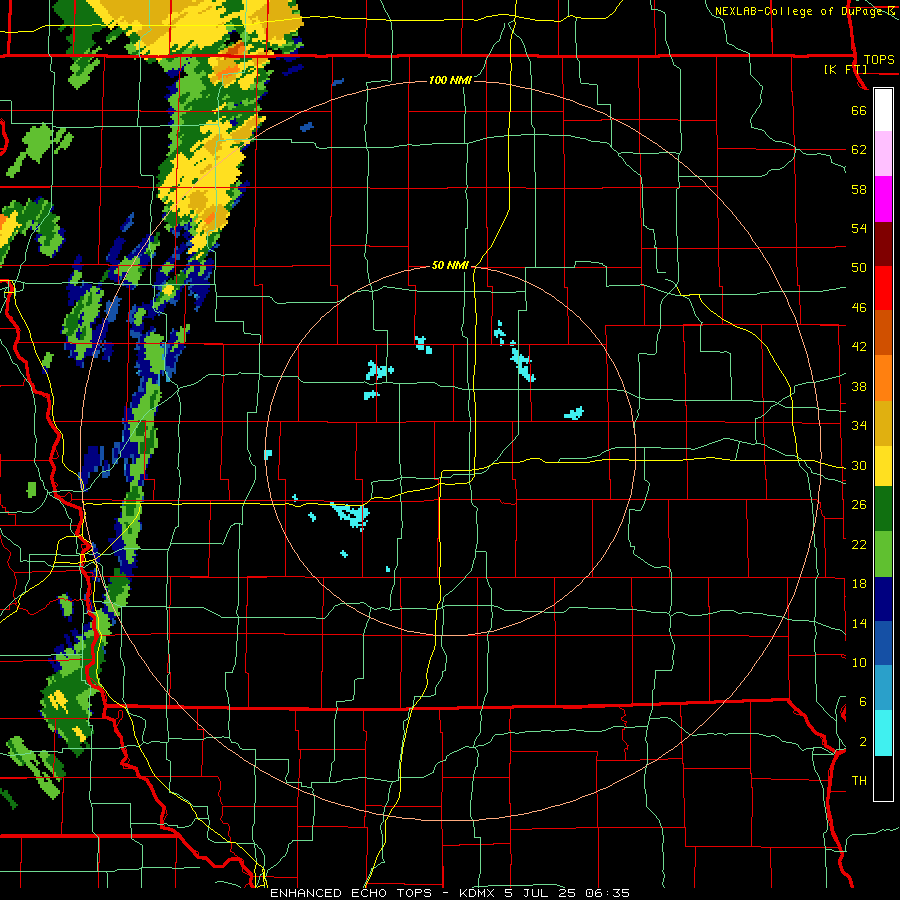
Task: Select the black TH band in the legend
Action: (x=883, y=778)
